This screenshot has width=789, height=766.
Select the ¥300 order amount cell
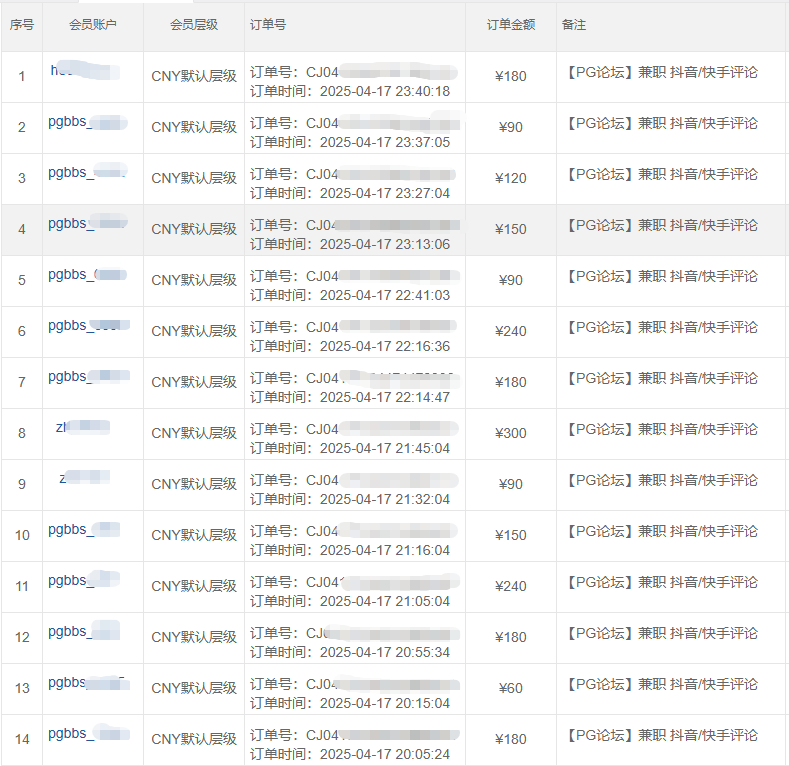[x=510, y=433]
